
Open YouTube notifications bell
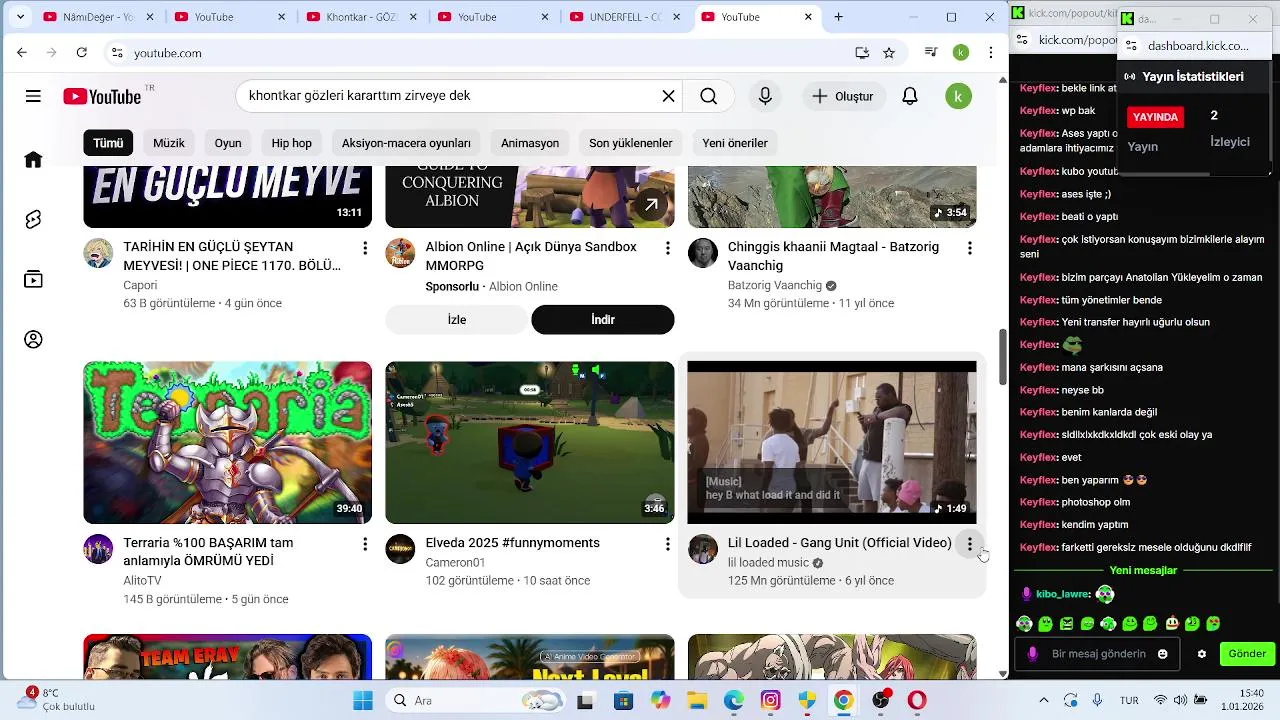(910, 96)
